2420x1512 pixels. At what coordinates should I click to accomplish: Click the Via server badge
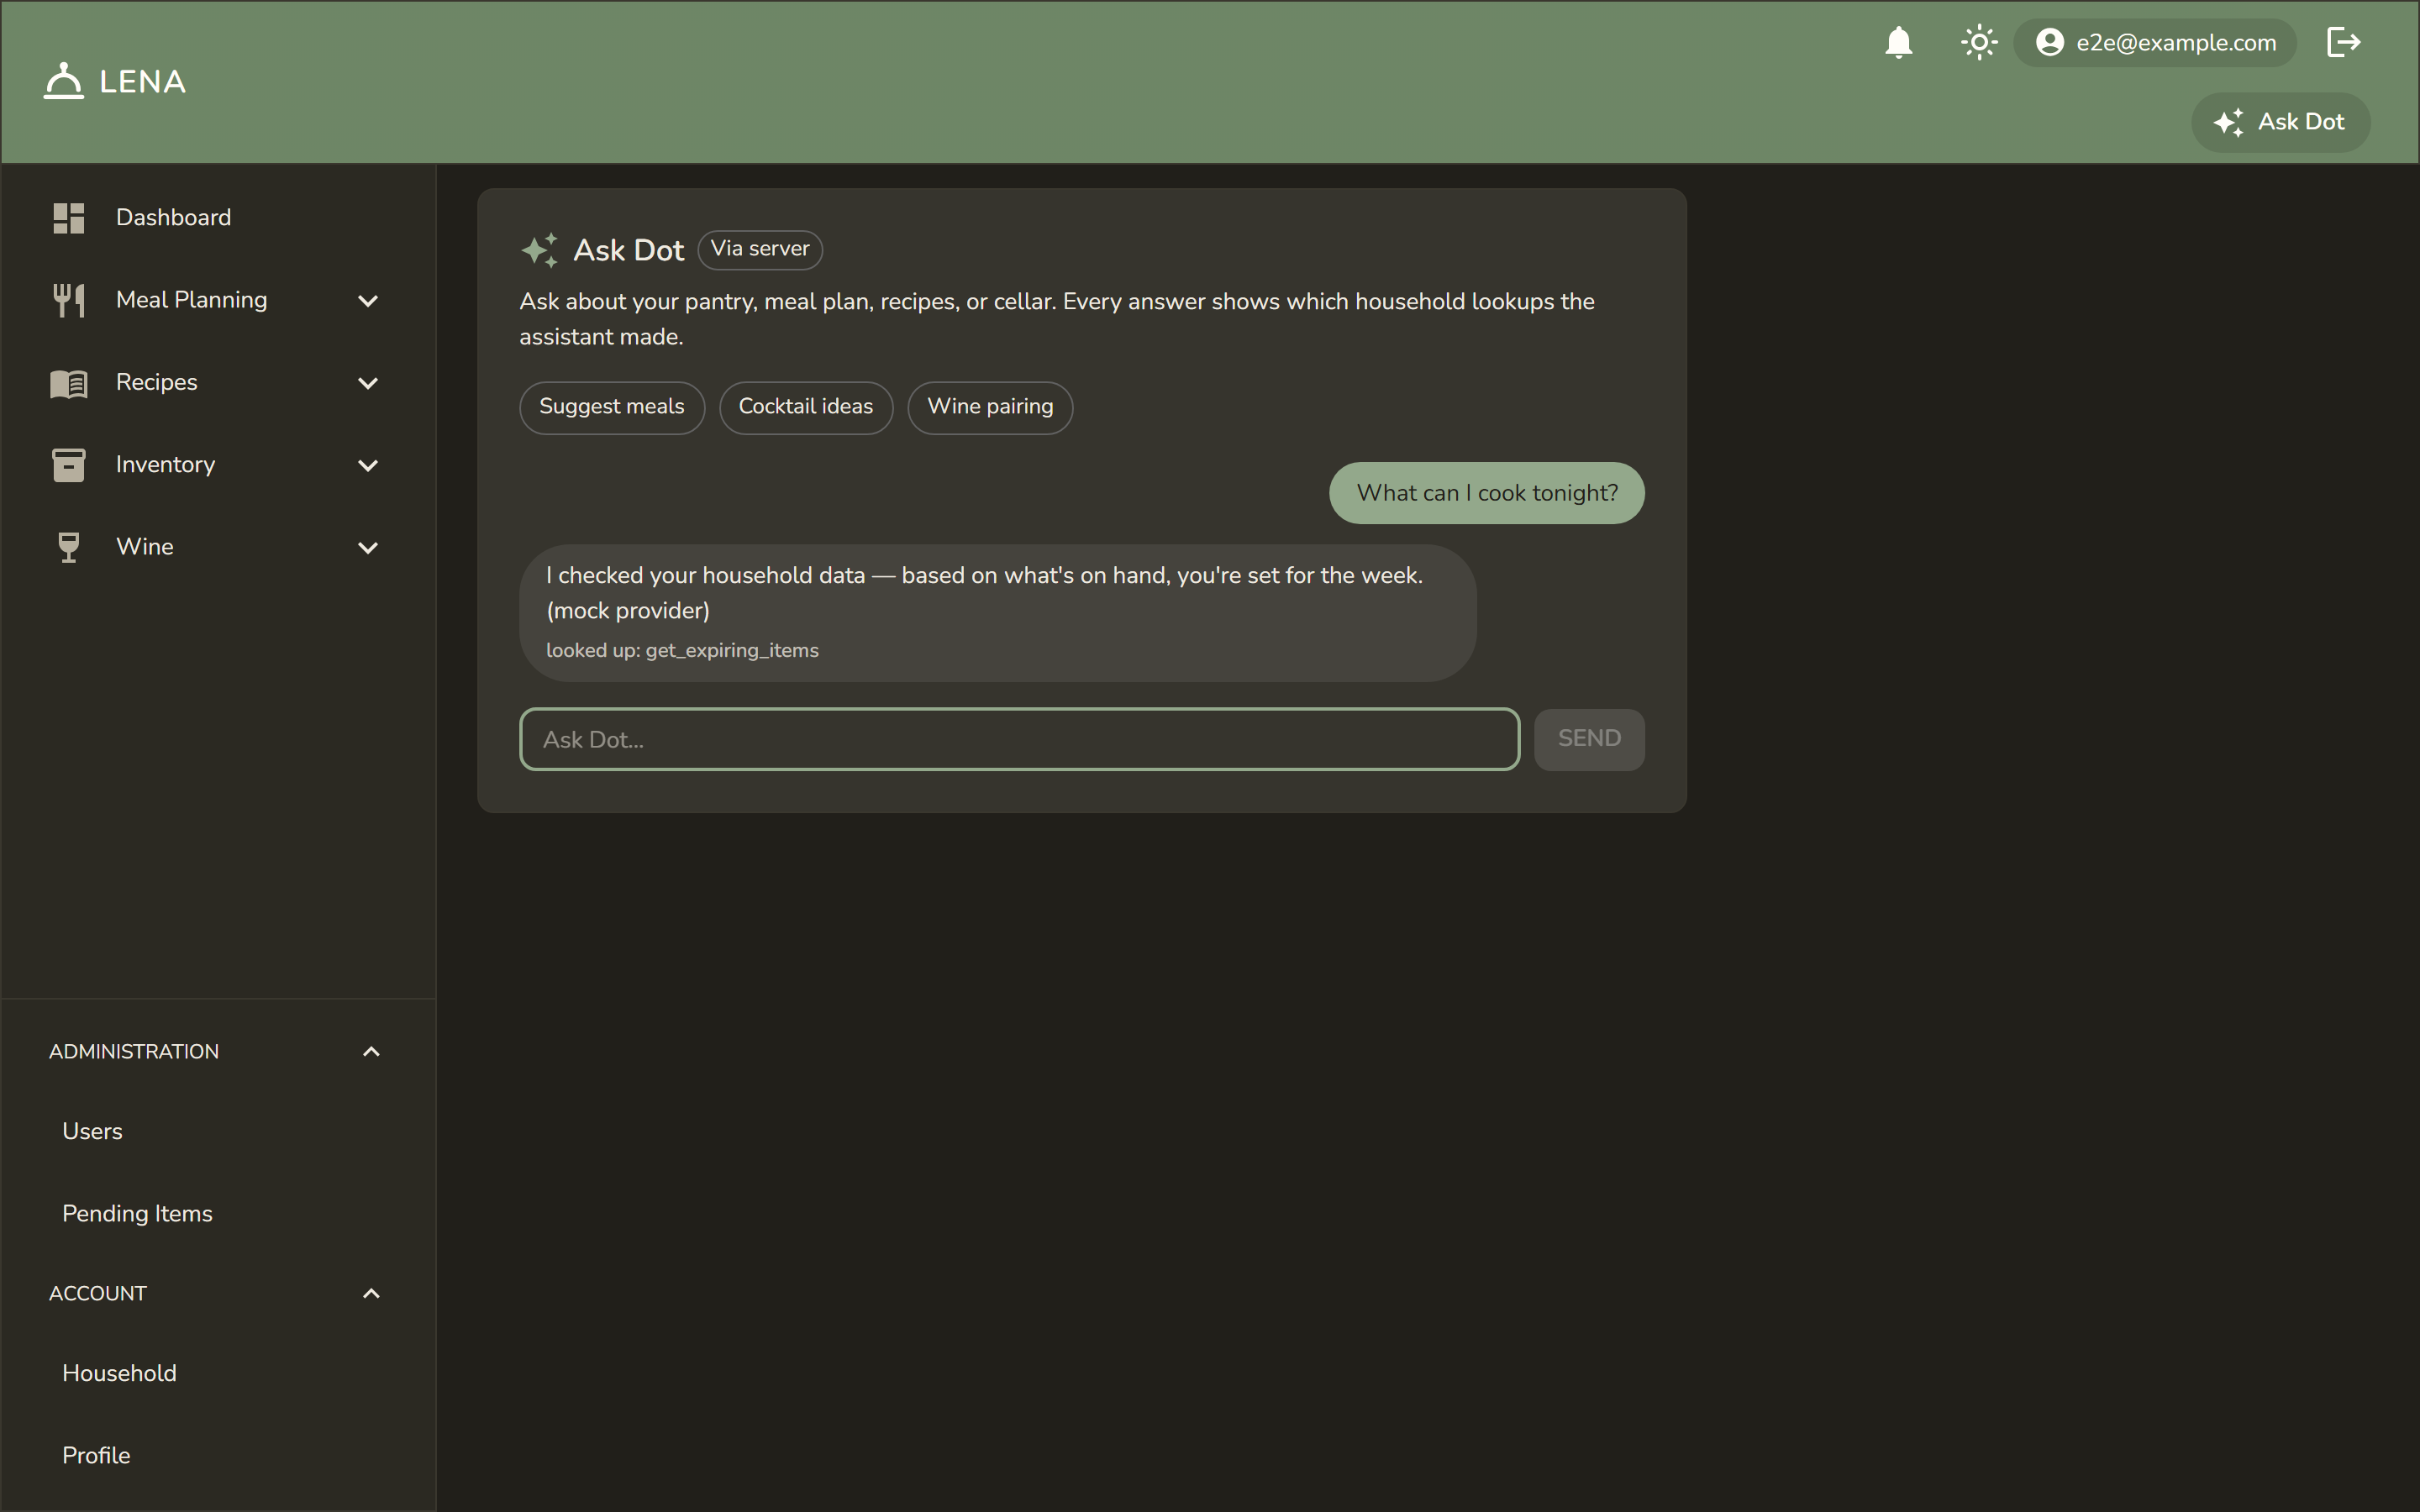[760, 249]
